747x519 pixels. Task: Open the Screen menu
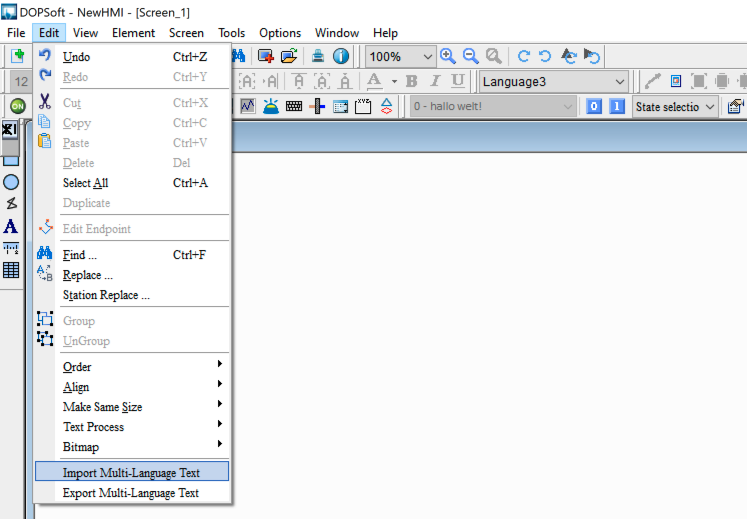pyautogui.click(x=186, y=33)
